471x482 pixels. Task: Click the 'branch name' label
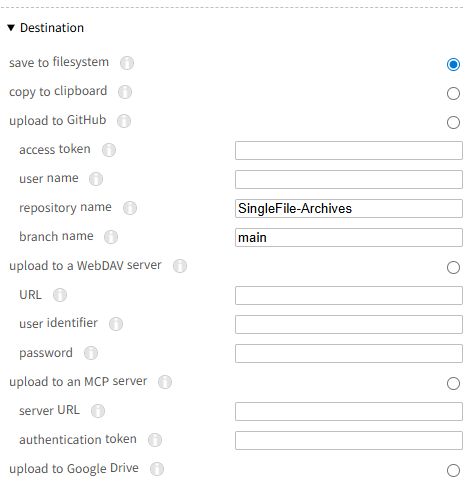56,236
